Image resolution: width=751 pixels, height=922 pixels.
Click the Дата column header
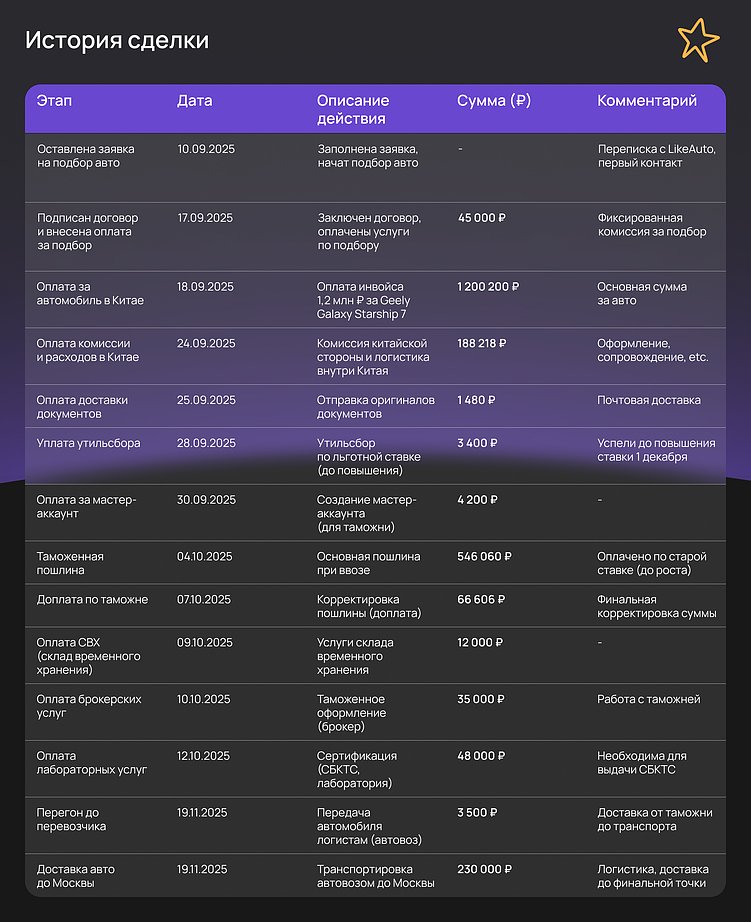click(x=194, y=101)
